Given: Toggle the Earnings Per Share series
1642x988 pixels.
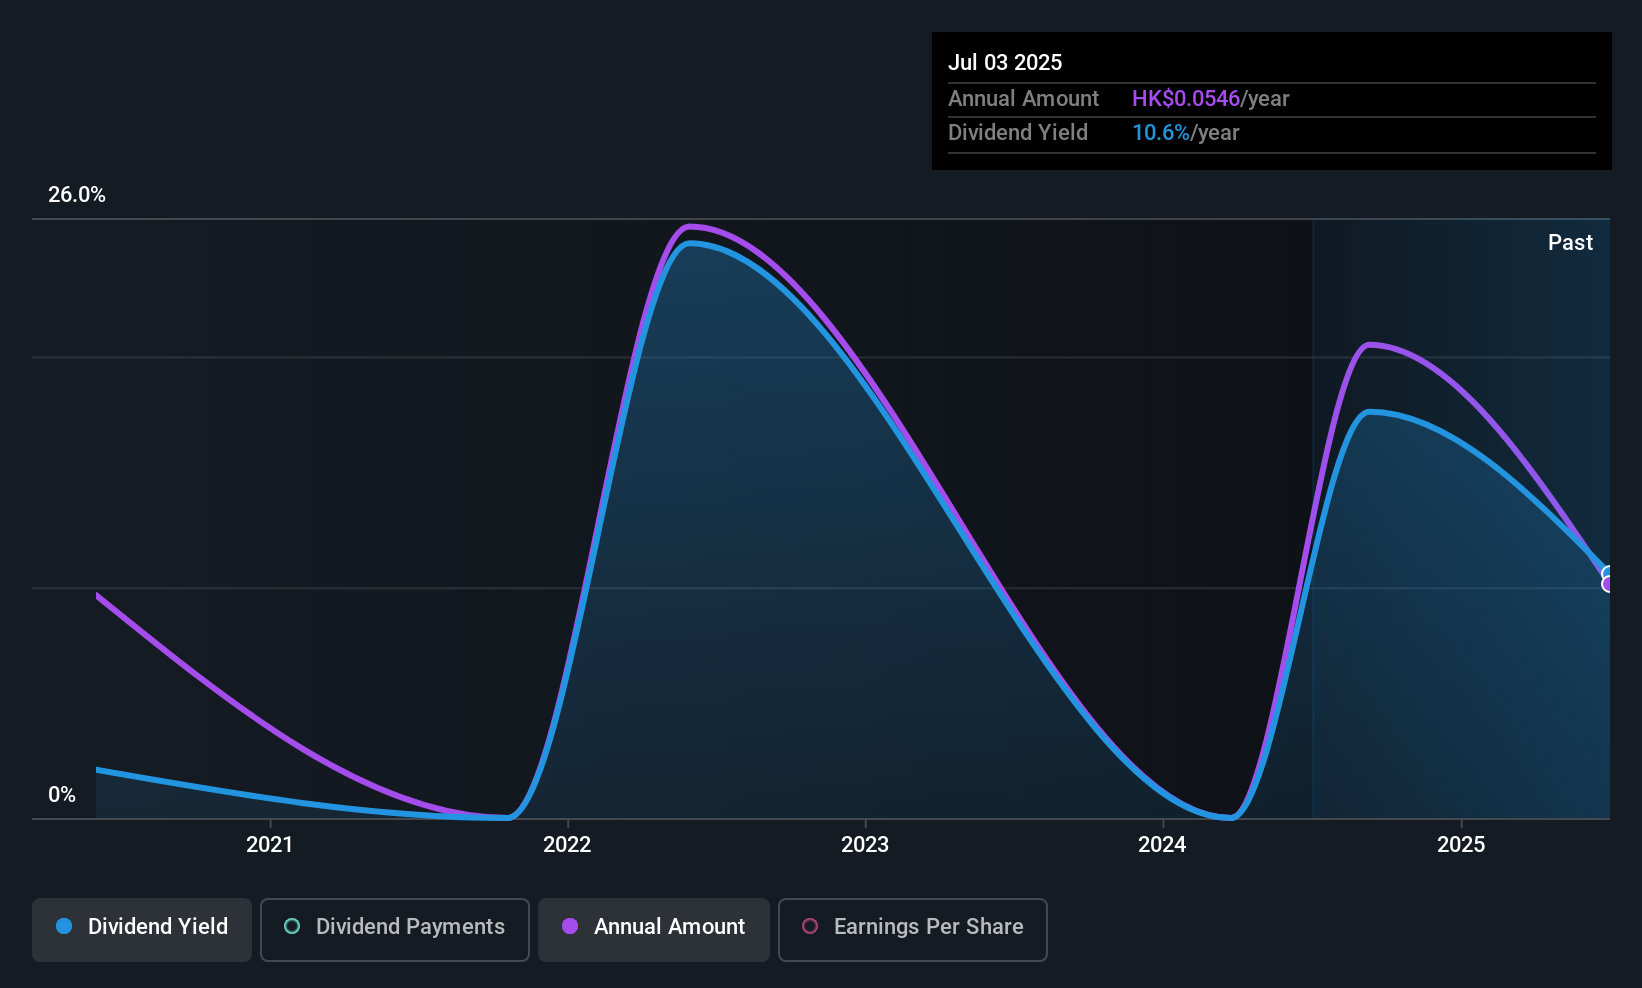Looking at the screenshot, I should click(x=913, y=930).
